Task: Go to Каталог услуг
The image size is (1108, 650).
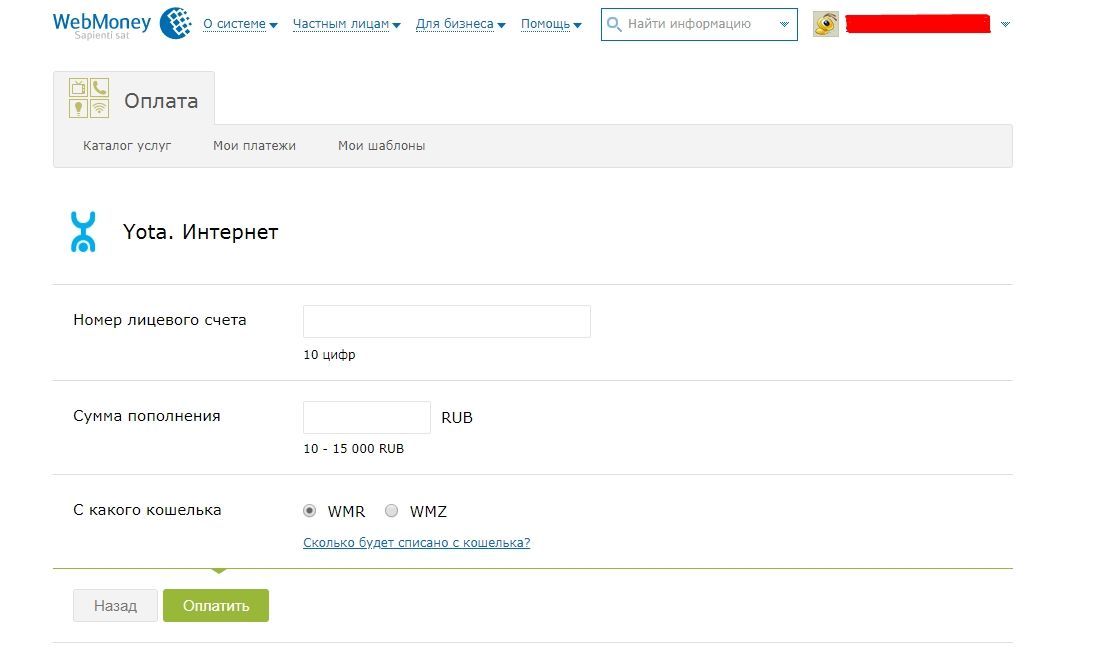Action: click(127, 146)
